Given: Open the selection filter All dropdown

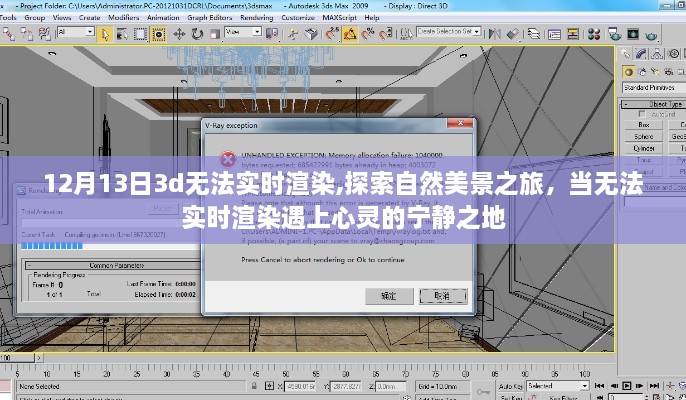Looking at the screenshot, I should pyautogui.click(x=90, y=32).
